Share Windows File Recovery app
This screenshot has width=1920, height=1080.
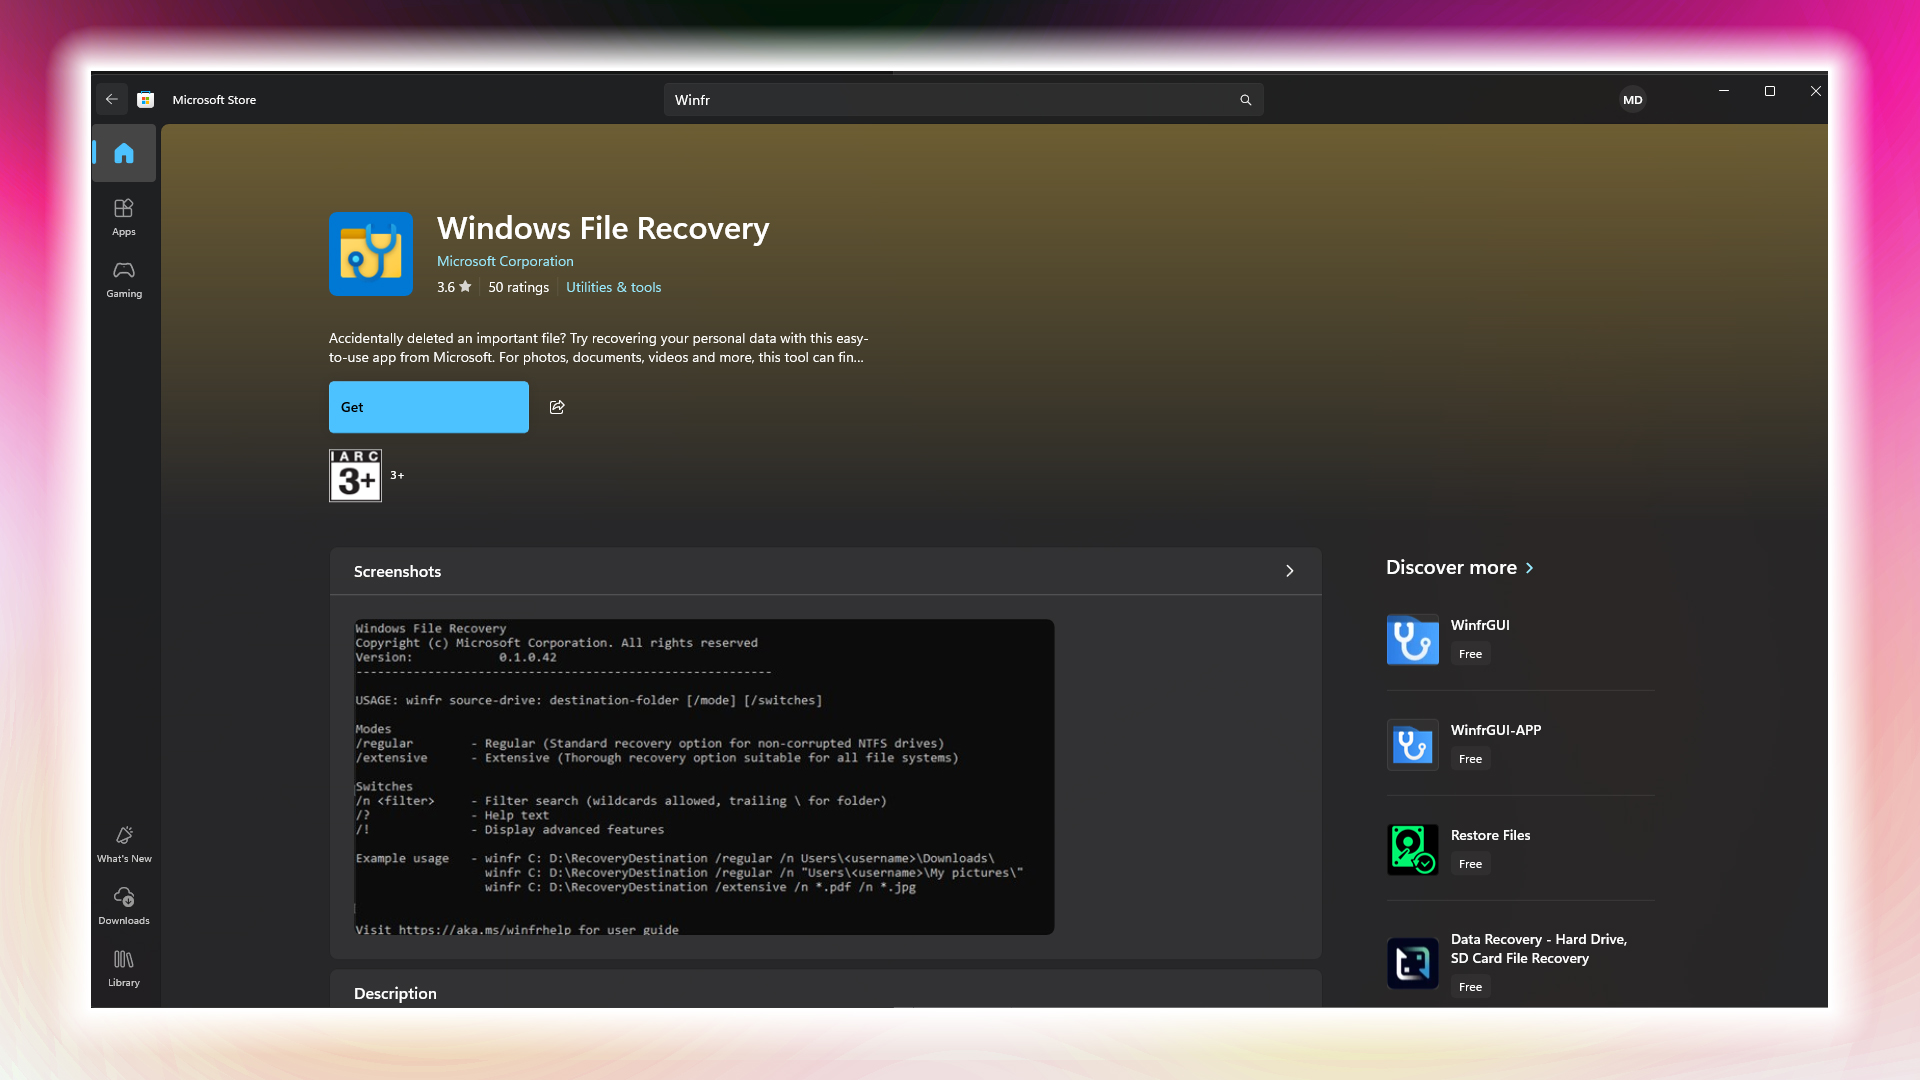pyautogui.click(x=557, y=407)
